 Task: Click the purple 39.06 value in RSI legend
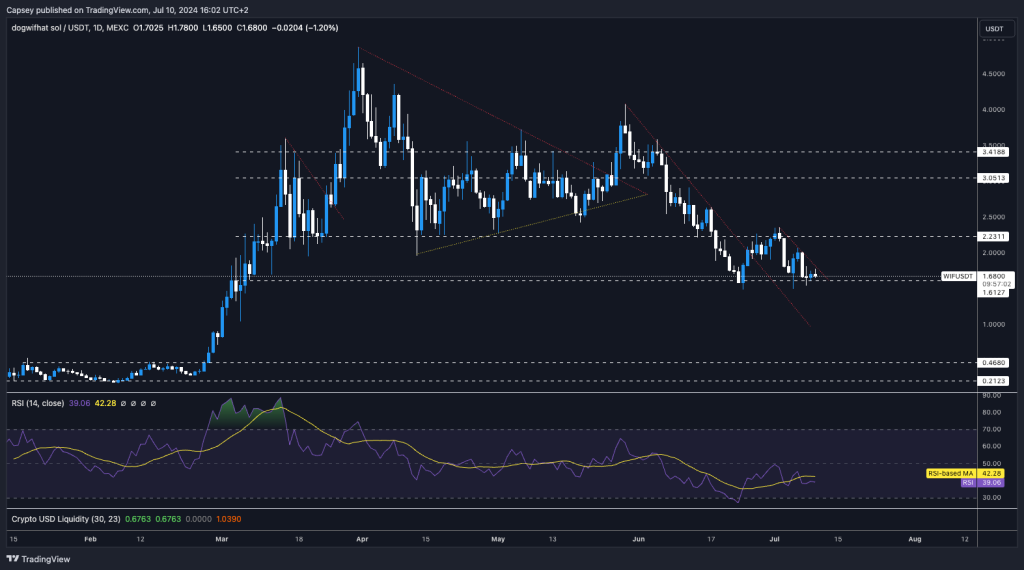[80, 404]
